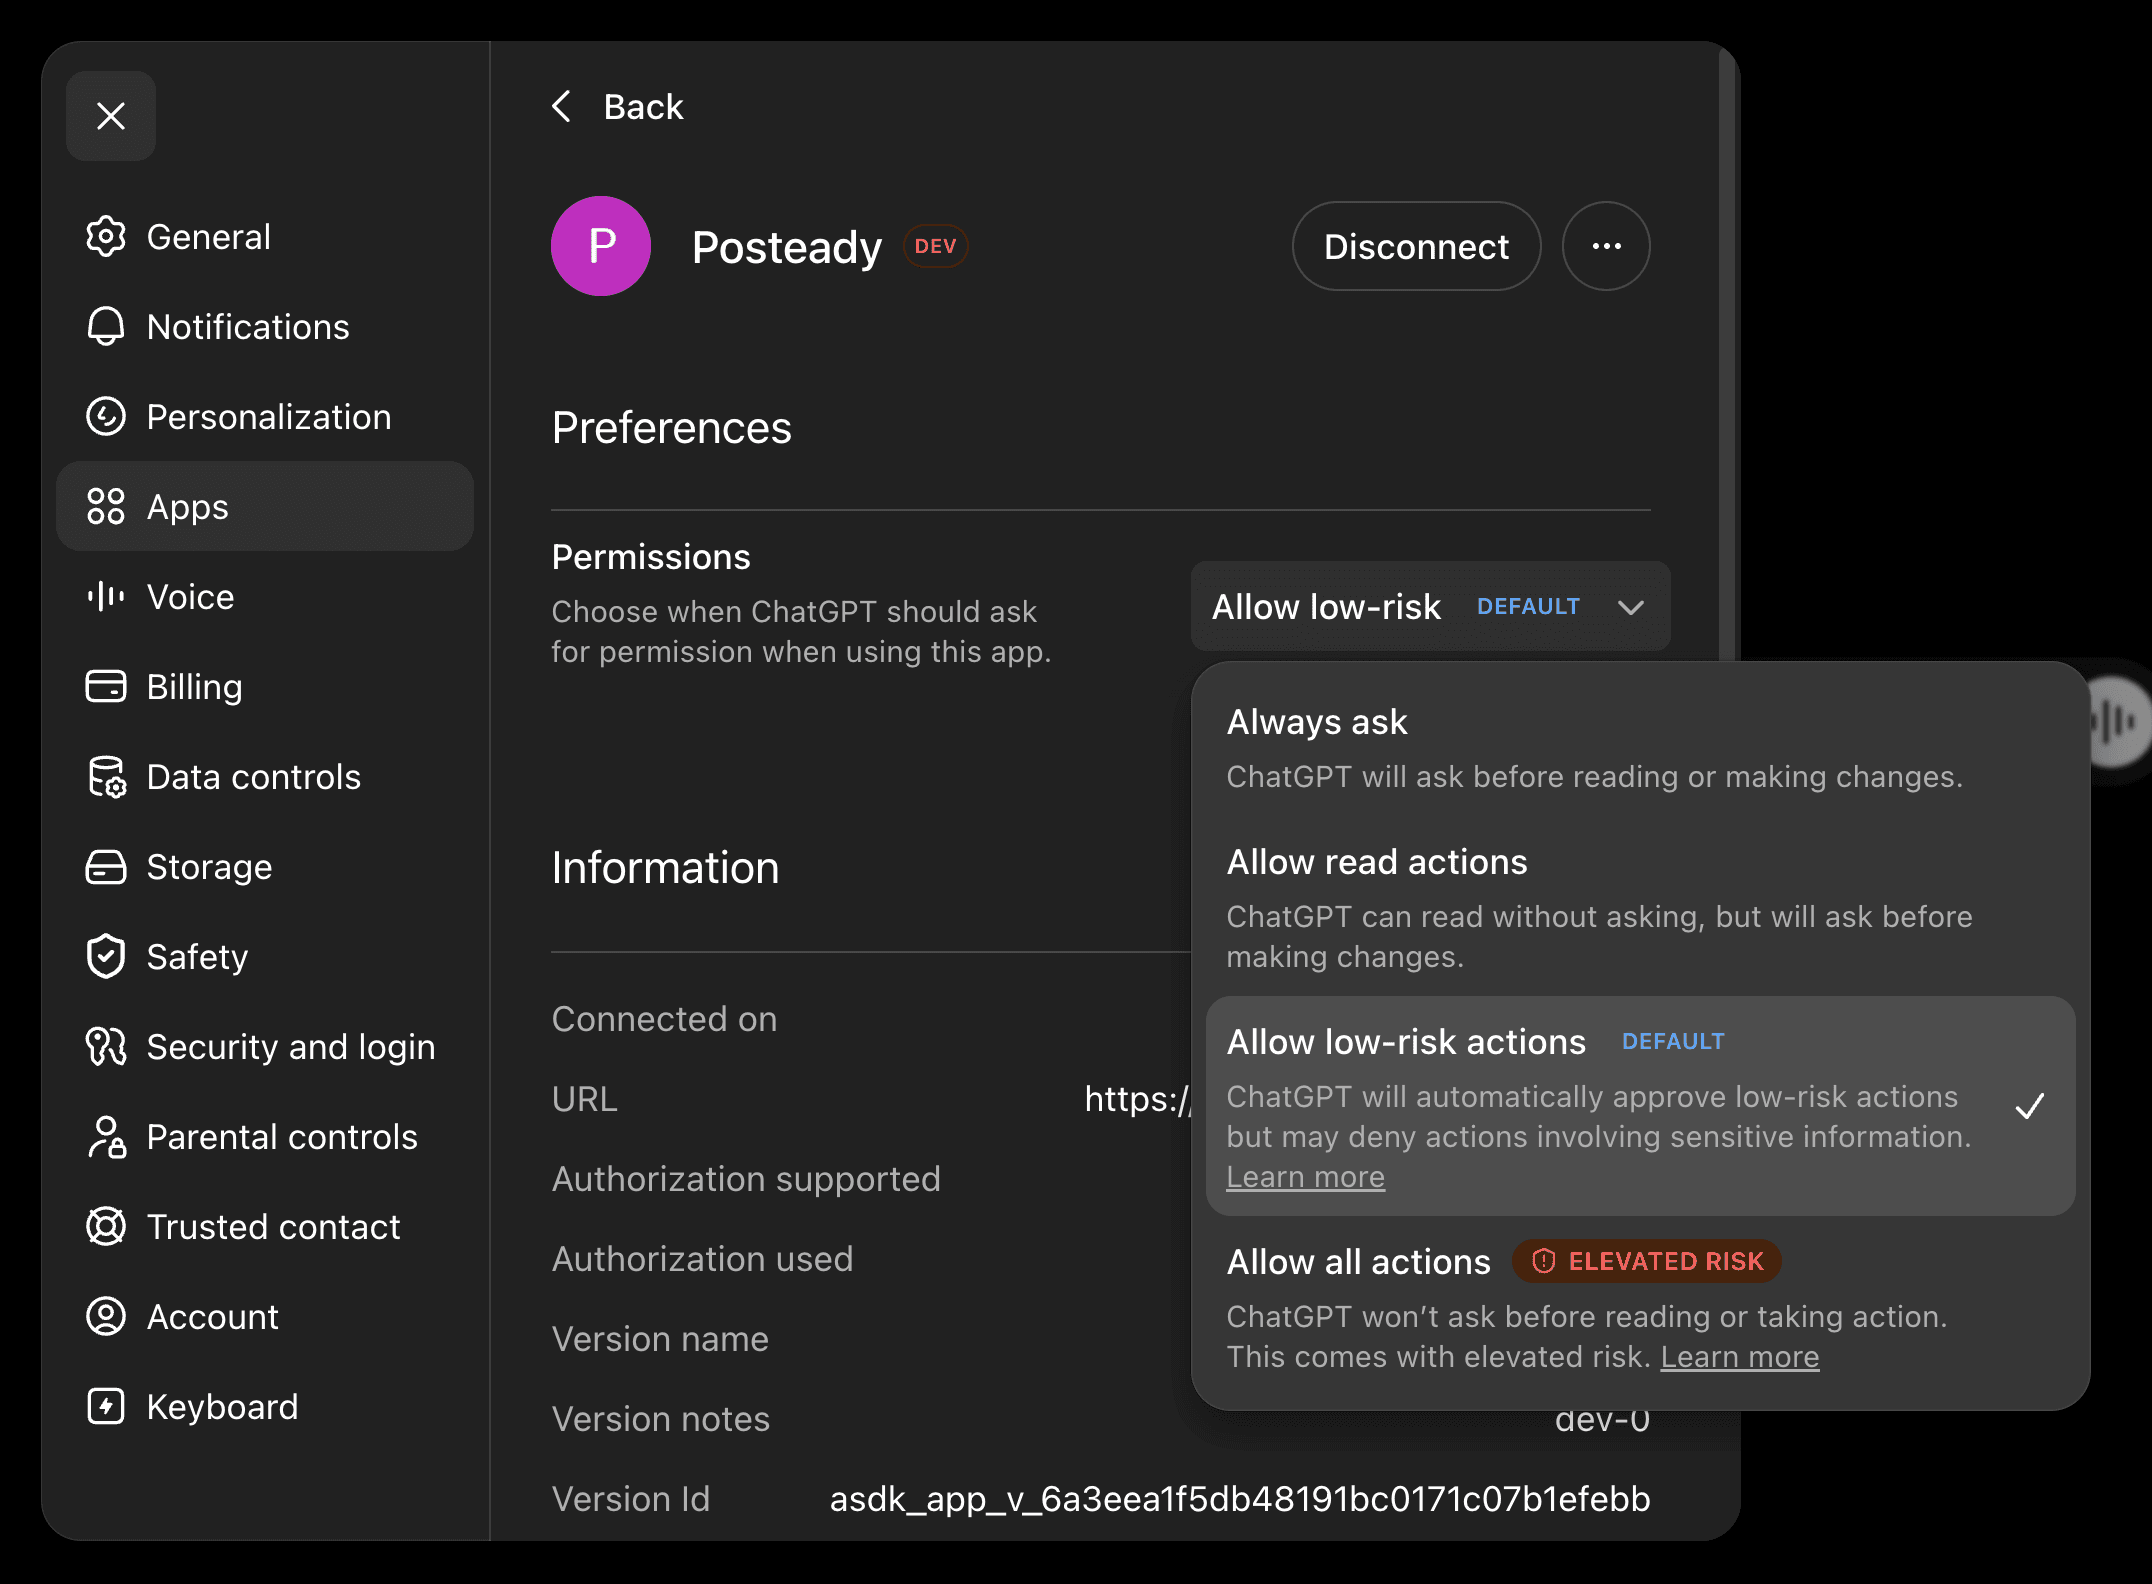Select the Always ask permission option
The height and width of the screenshot is (1584, 2152).
click(x=1640, y=748)
